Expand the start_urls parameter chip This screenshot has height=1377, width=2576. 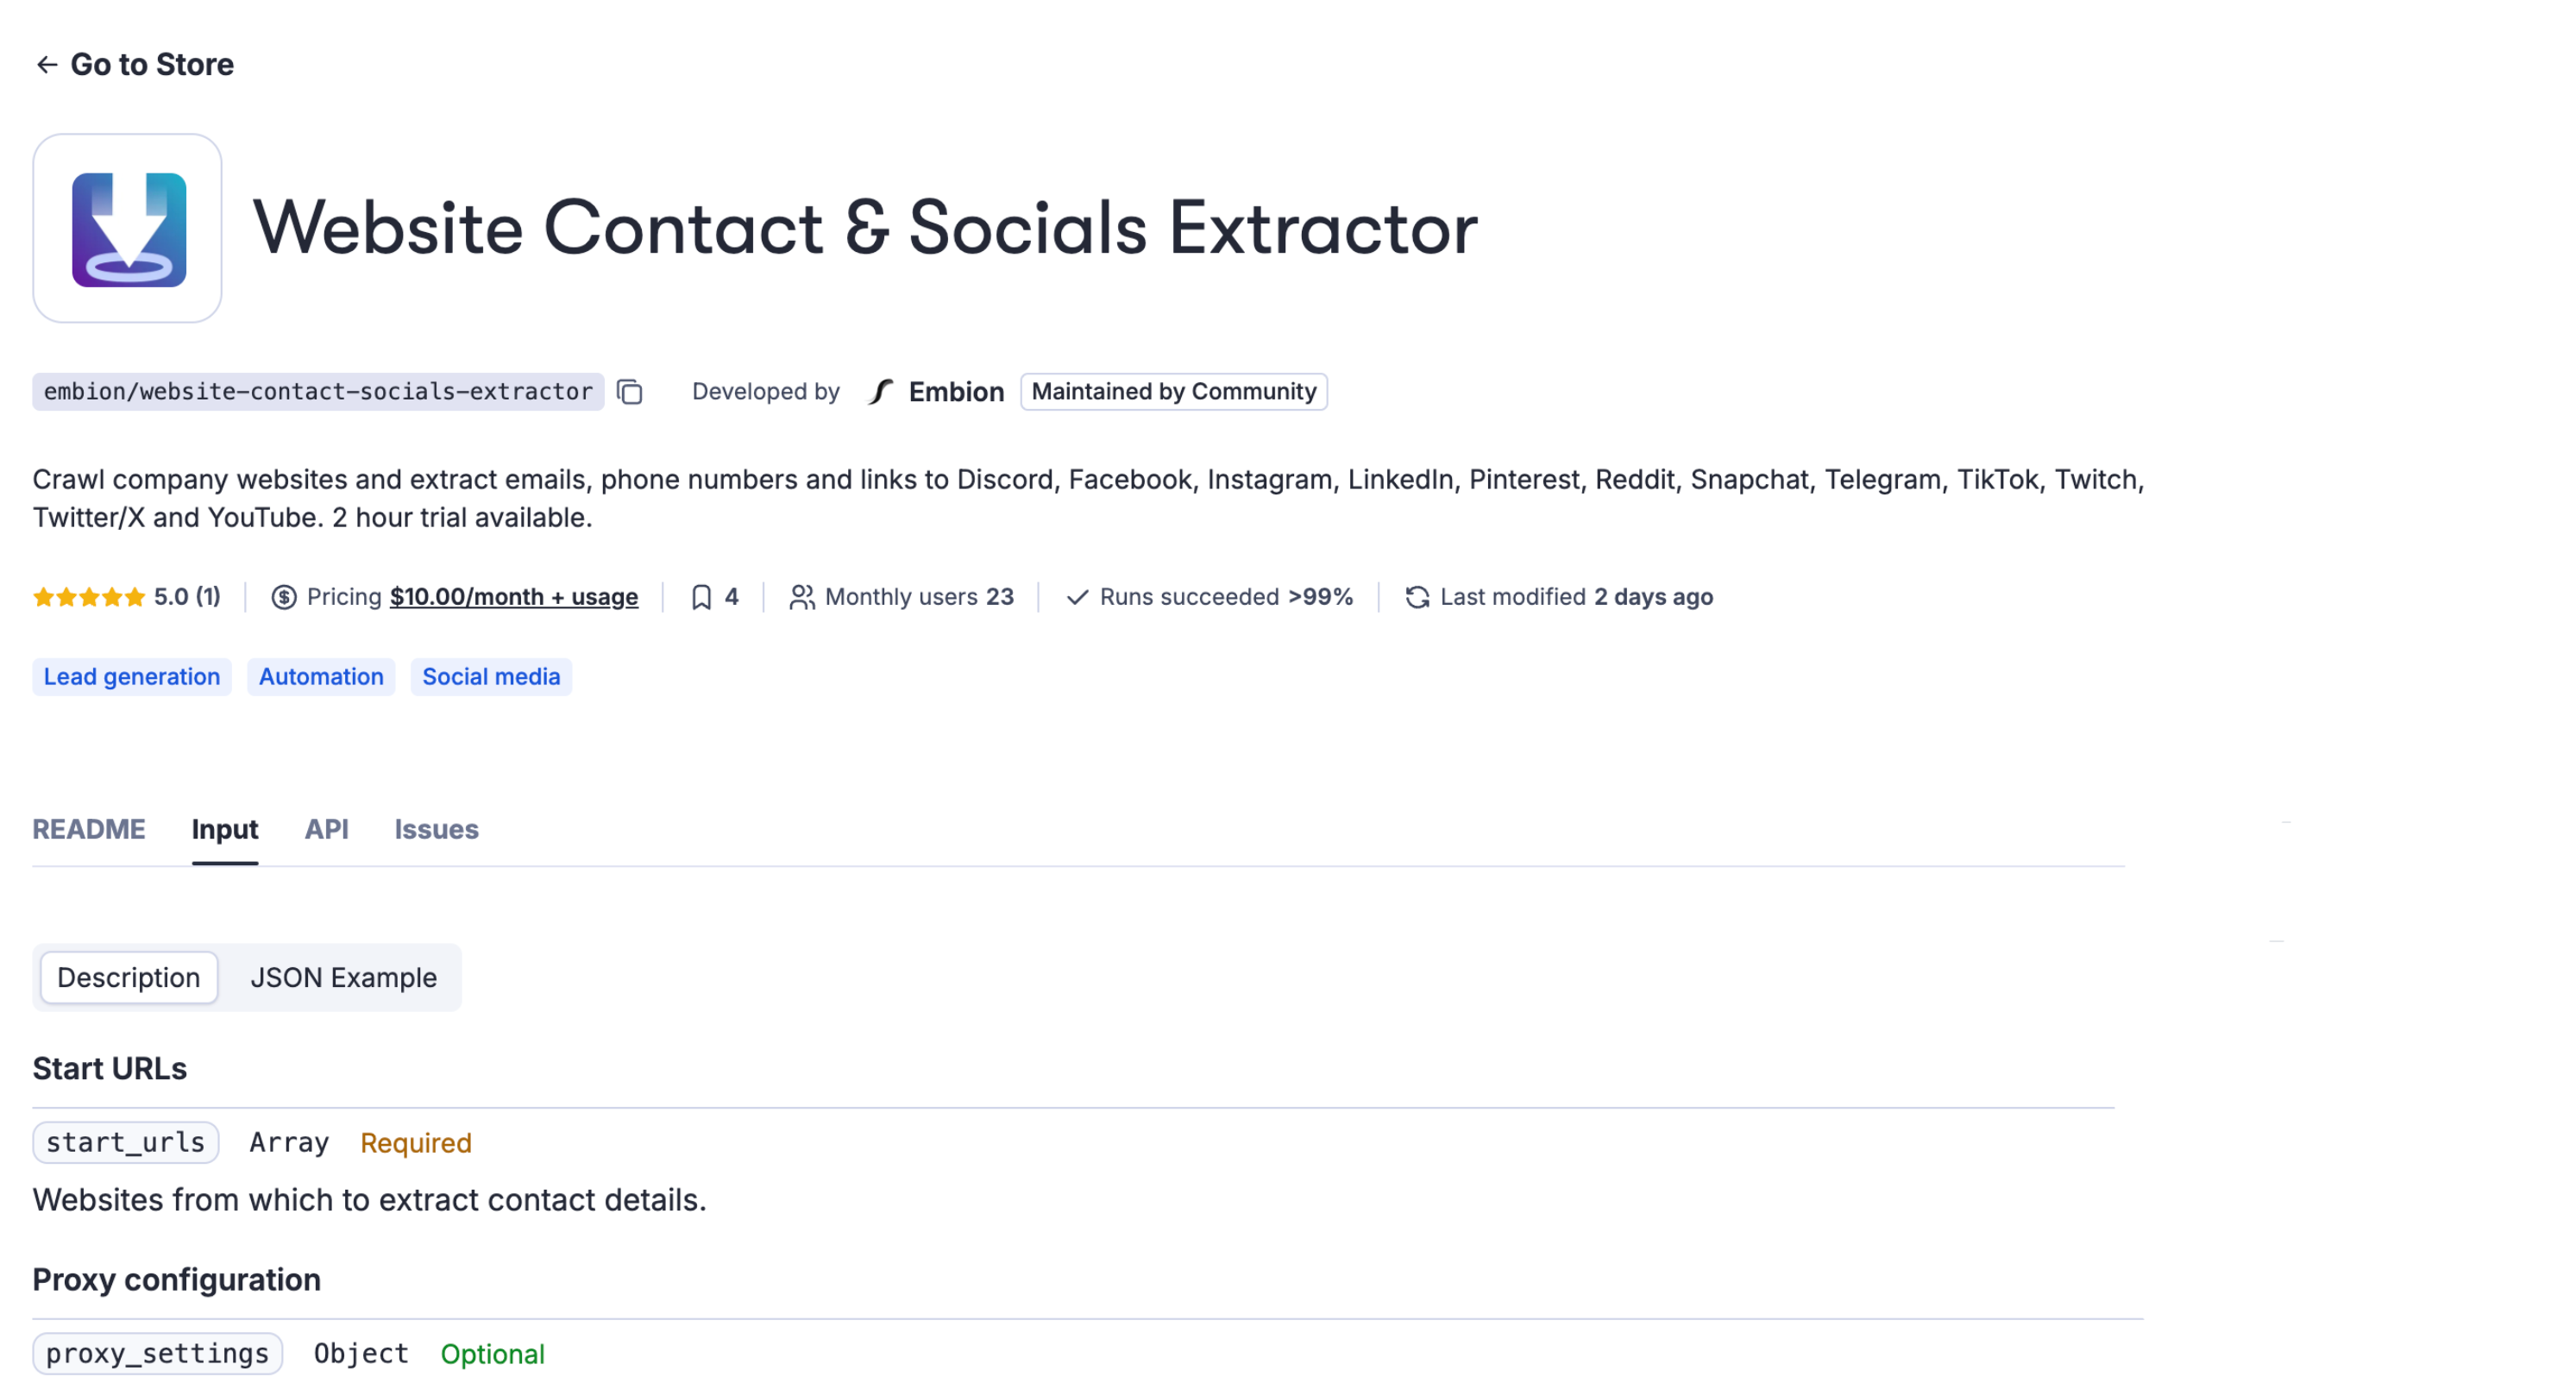click(x=124, y=1142)
